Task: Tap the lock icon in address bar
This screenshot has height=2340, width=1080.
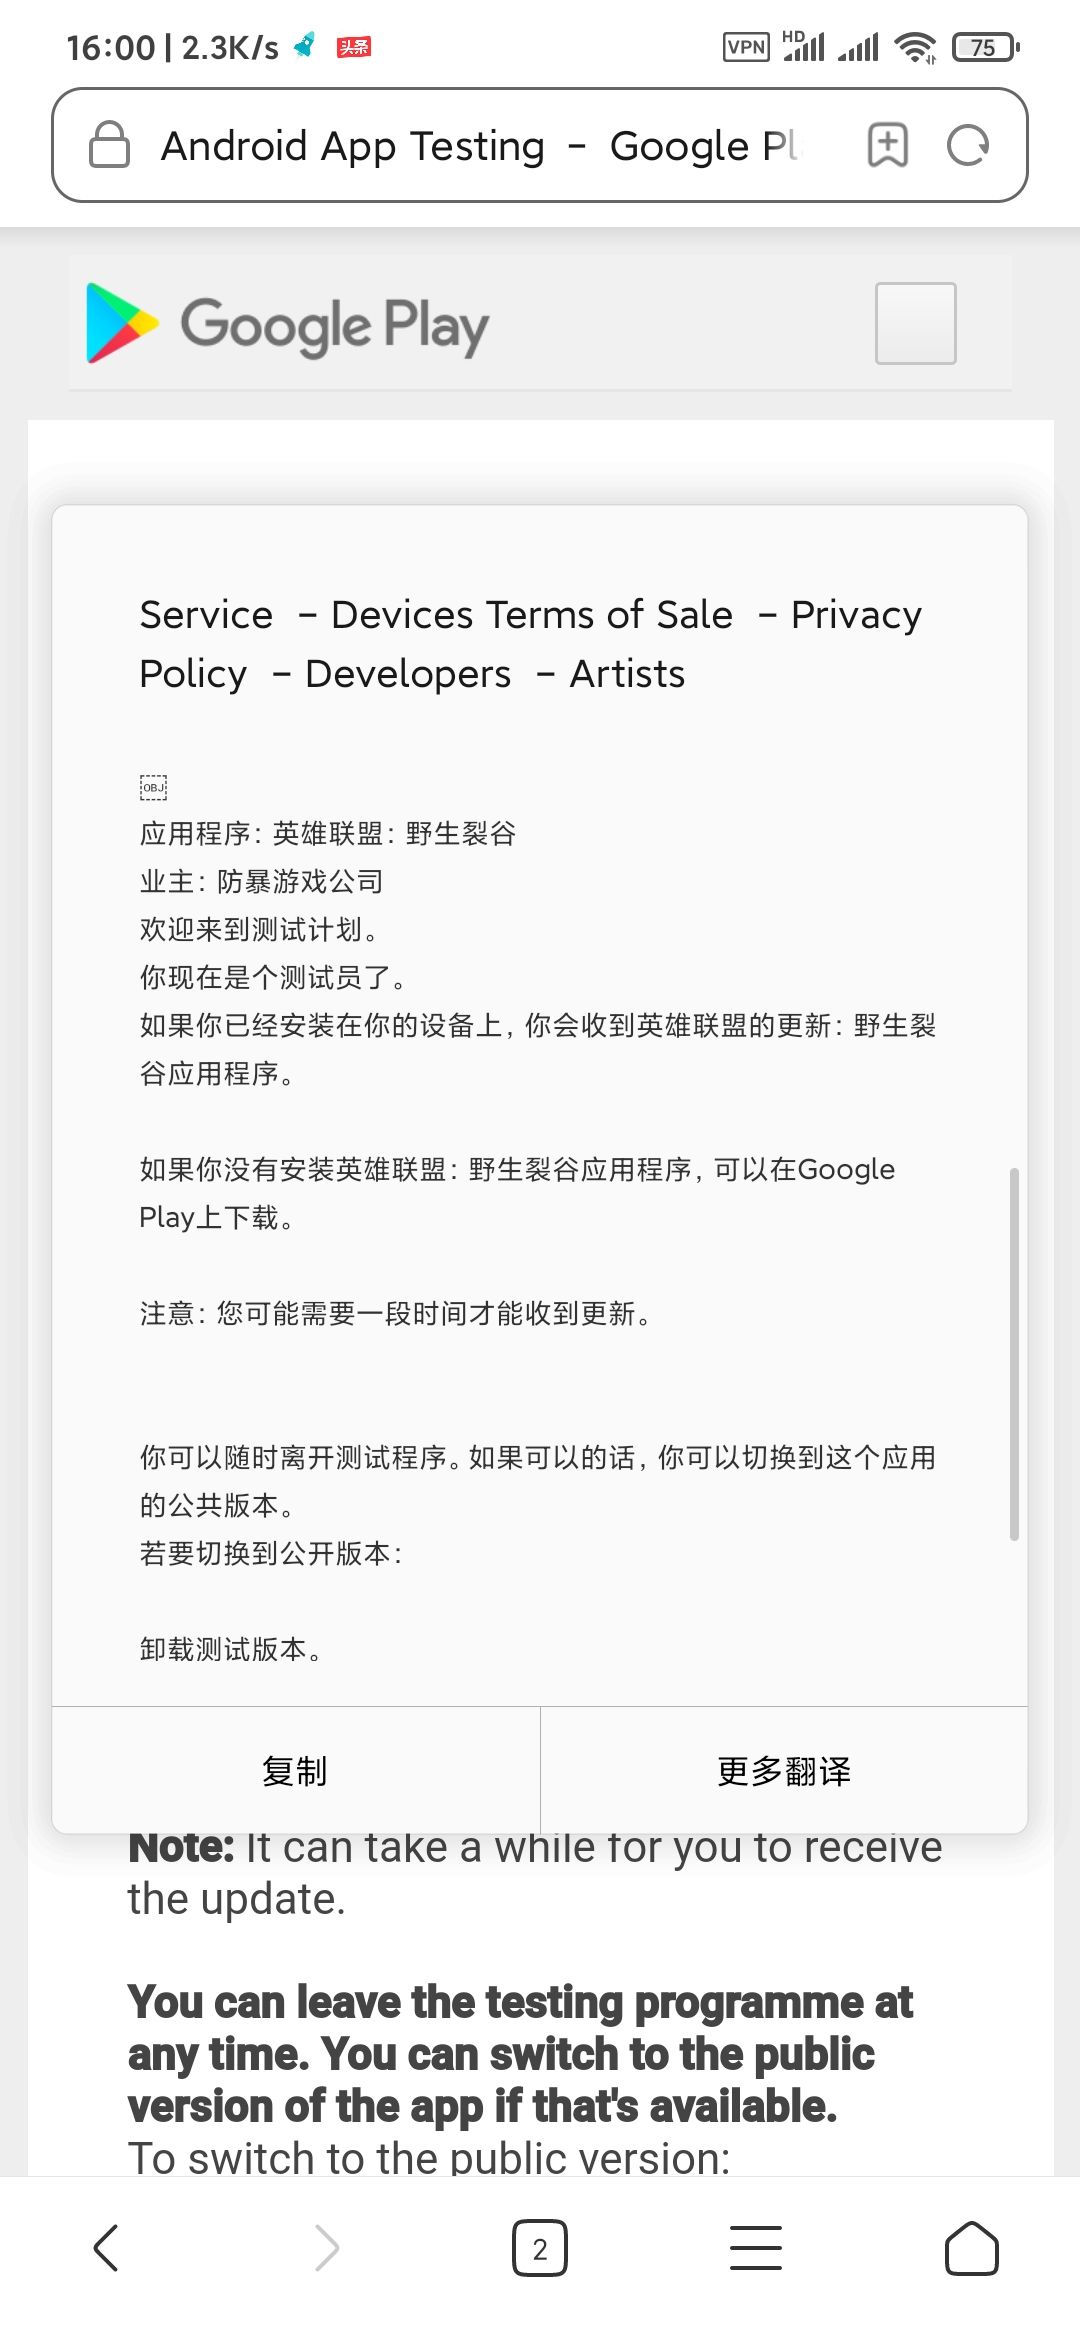Action: 109,145
